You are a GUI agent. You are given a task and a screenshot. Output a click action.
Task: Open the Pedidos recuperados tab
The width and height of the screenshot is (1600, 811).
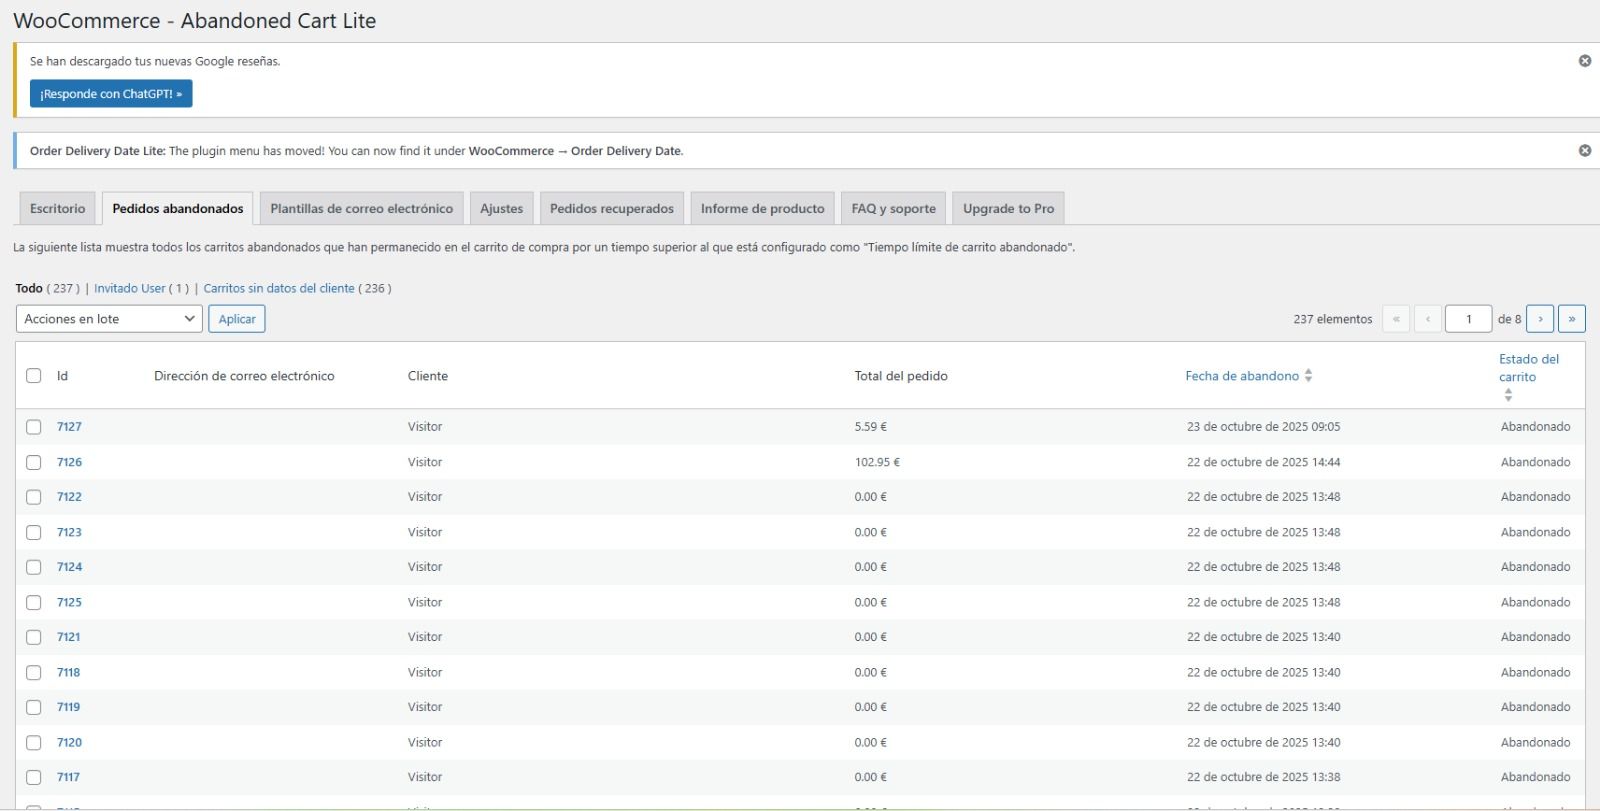[611, 209]
